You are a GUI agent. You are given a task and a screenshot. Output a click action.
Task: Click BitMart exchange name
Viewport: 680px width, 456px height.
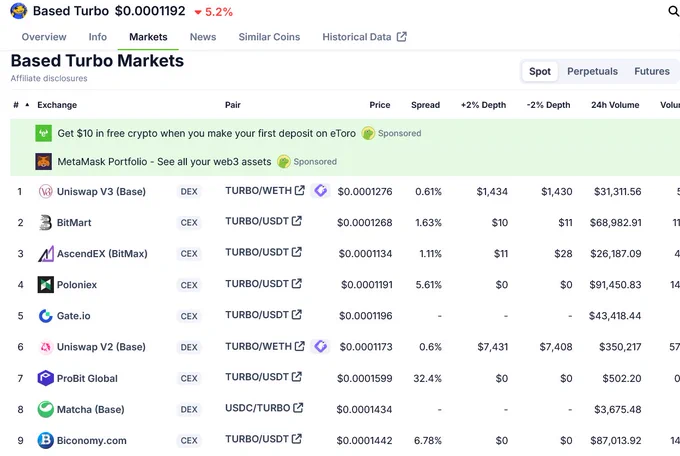coord(74,223)
